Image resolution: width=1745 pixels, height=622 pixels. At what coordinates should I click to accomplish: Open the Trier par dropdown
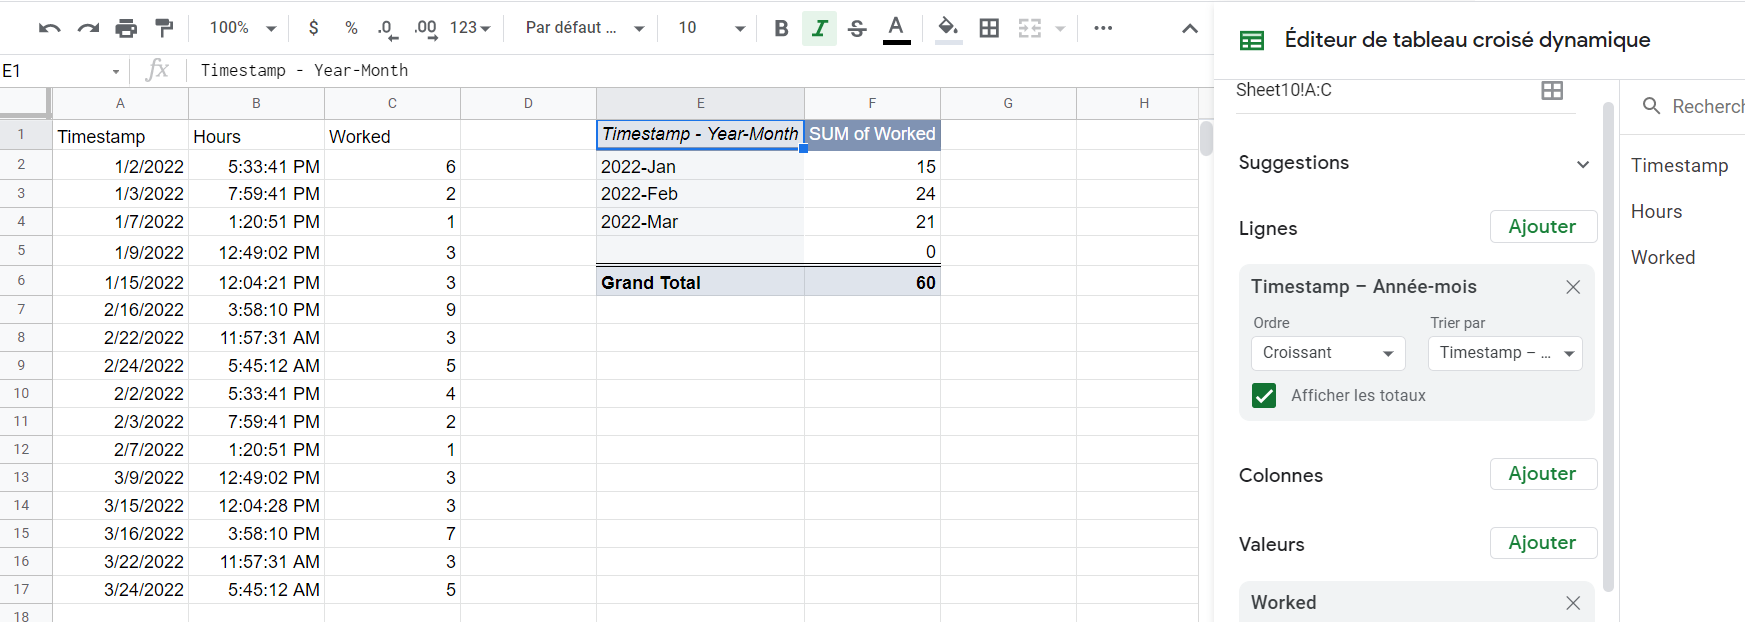(1505, 353)
